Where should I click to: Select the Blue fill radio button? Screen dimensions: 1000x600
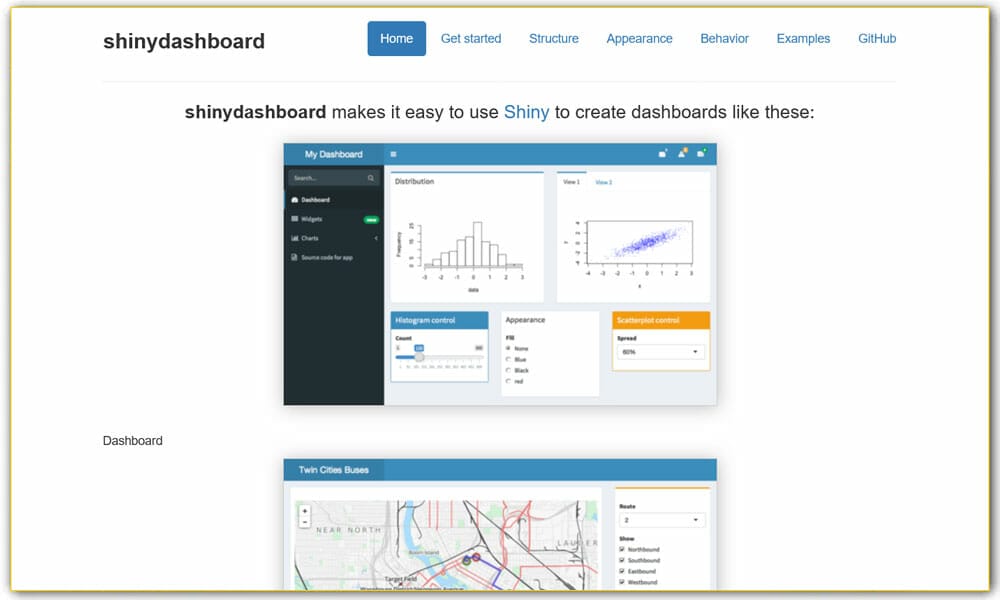pyautogui.click(x=507, y=359)
